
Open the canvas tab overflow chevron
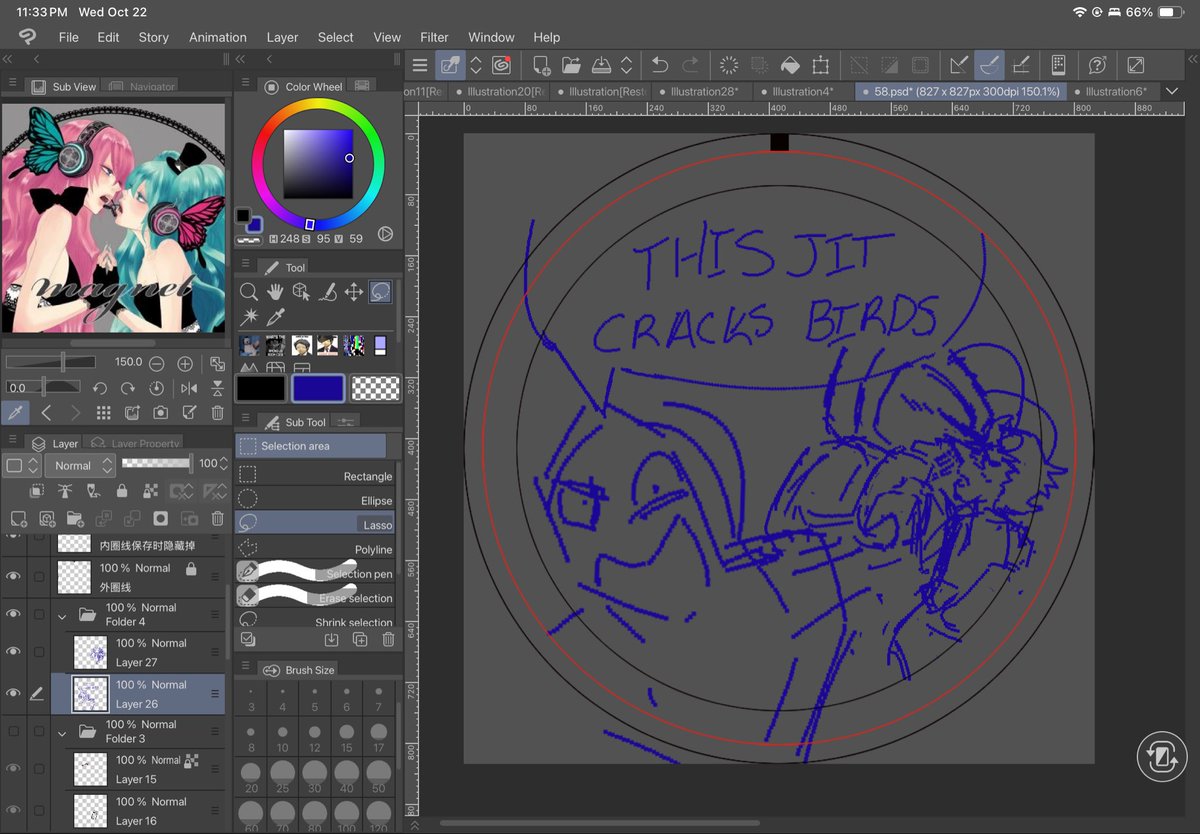[x=1172, y=91]
